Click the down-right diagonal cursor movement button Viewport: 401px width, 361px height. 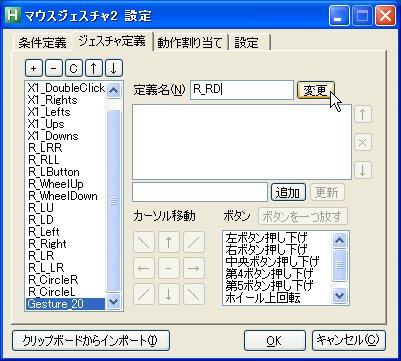194,294
